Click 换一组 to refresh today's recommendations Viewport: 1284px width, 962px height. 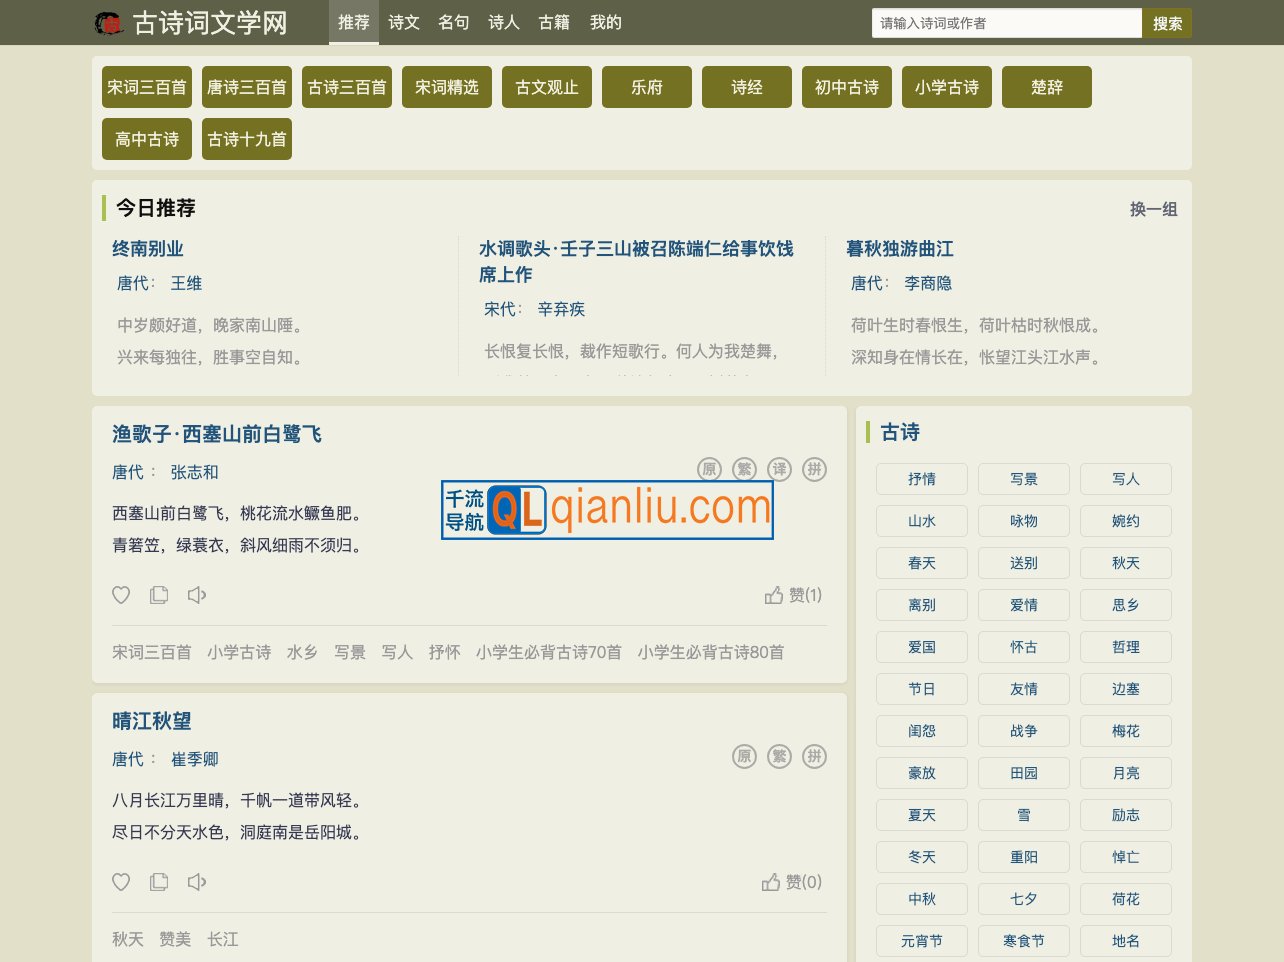1153,209
